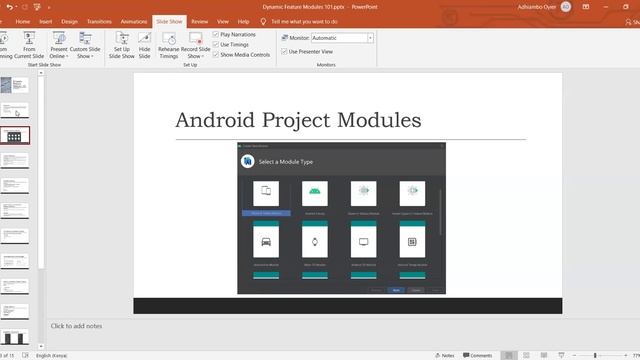Image resolution: width=640 pixels, height=360 pixels.
Task: Select fourth slide thumbnail in panel
Action: coord(15,161)
